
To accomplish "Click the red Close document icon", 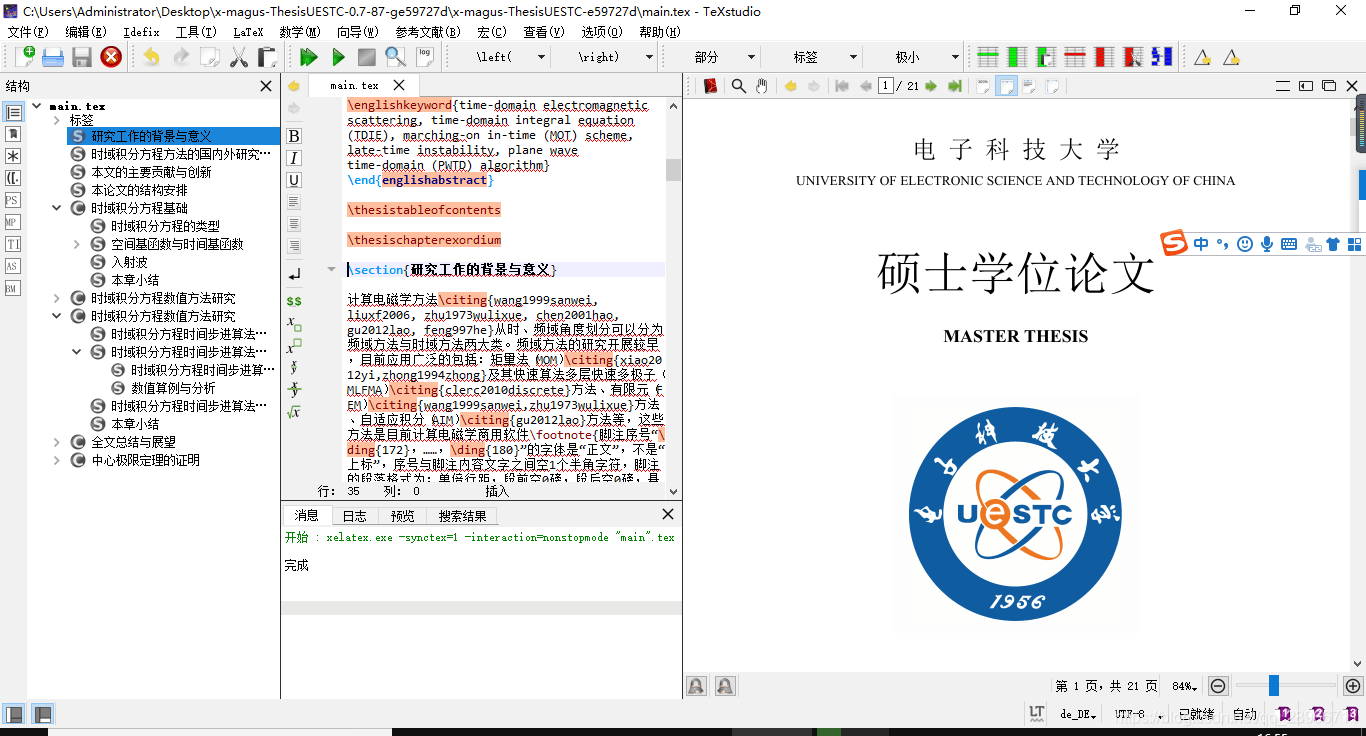I will [x=111, y=57].
